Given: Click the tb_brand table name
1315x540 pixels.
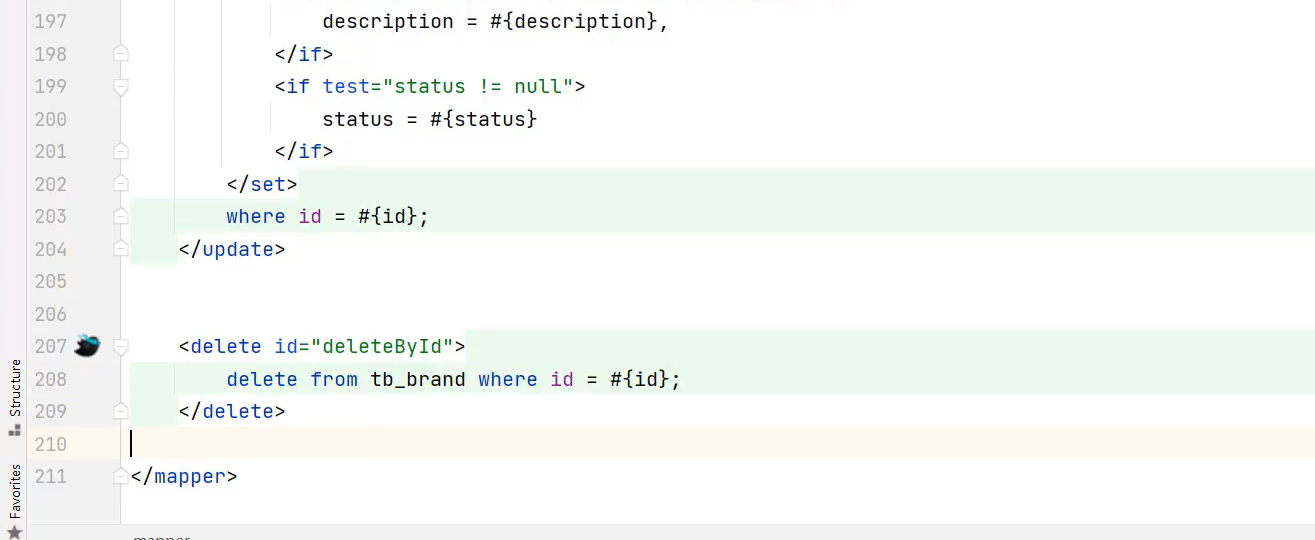Looking at the screenshot, I should [417, 379].
